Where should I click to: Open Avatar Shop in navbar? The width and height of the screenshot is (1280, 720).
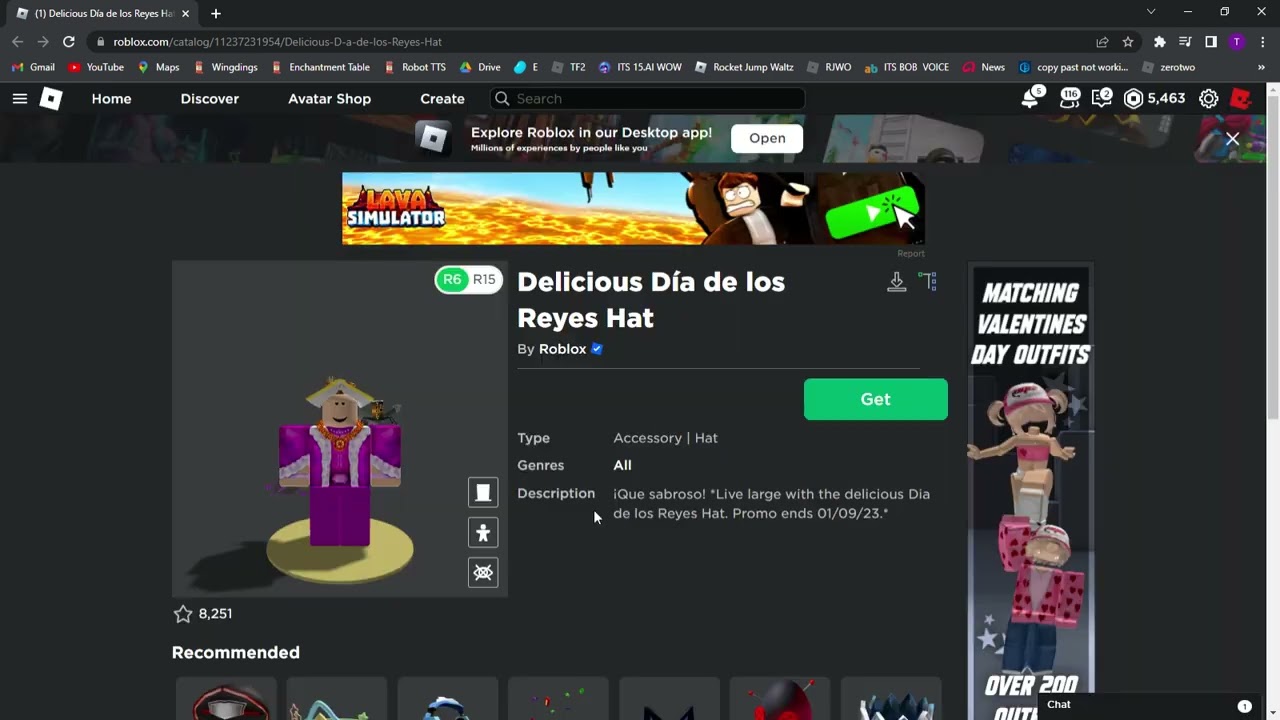tap(329, 98)
